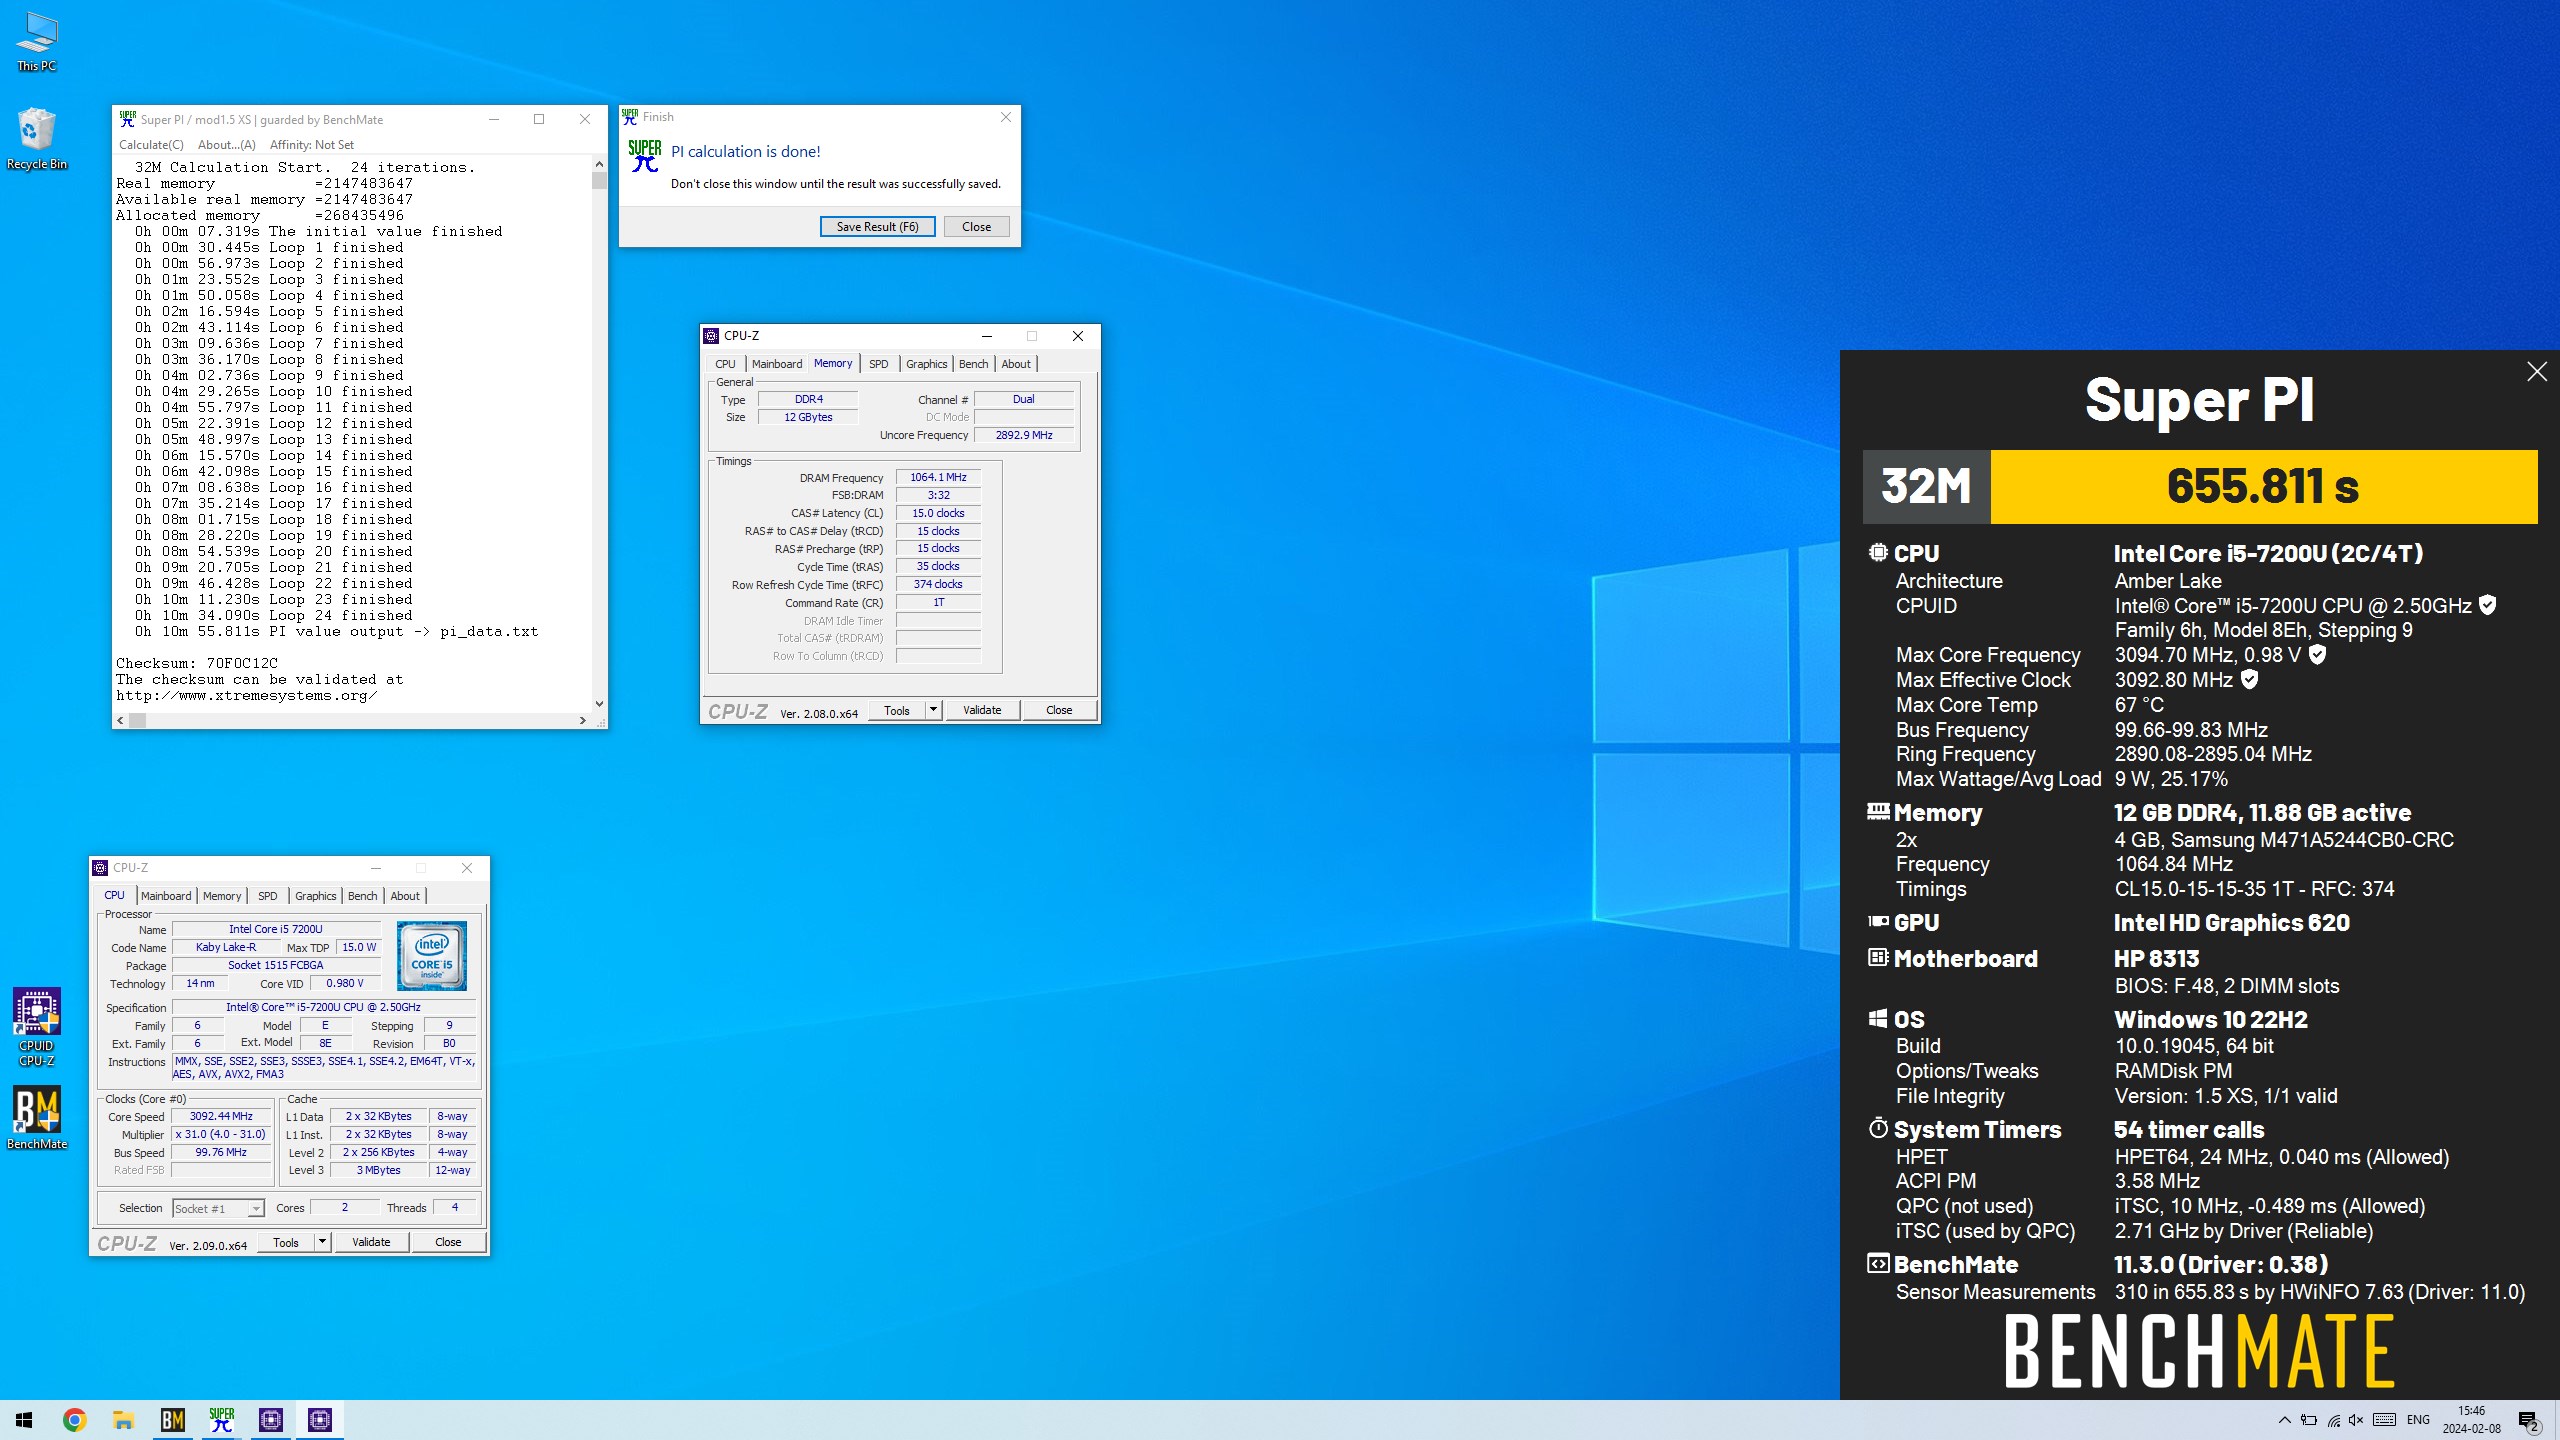Click the verified shield next to CPUID

(x=2488, y=605)
